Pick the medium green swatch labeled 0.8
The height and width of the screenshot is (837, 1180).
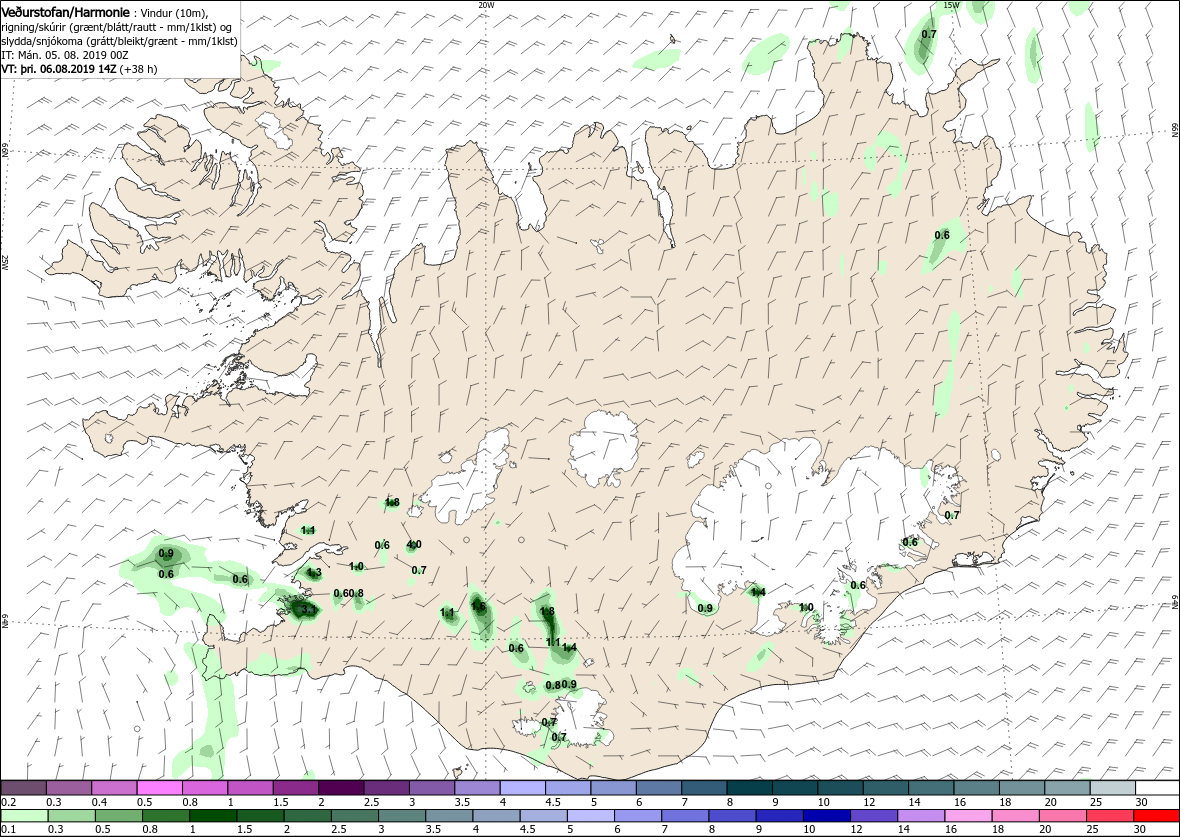(165, 816)
